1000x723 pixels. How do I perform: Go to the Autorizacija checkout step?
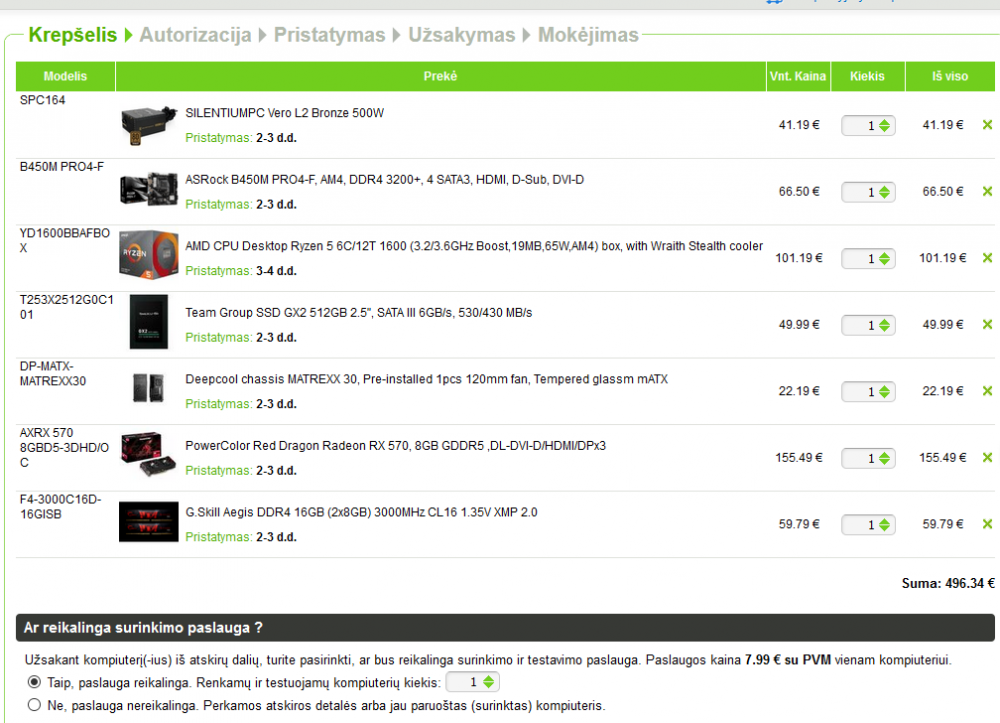195,34
